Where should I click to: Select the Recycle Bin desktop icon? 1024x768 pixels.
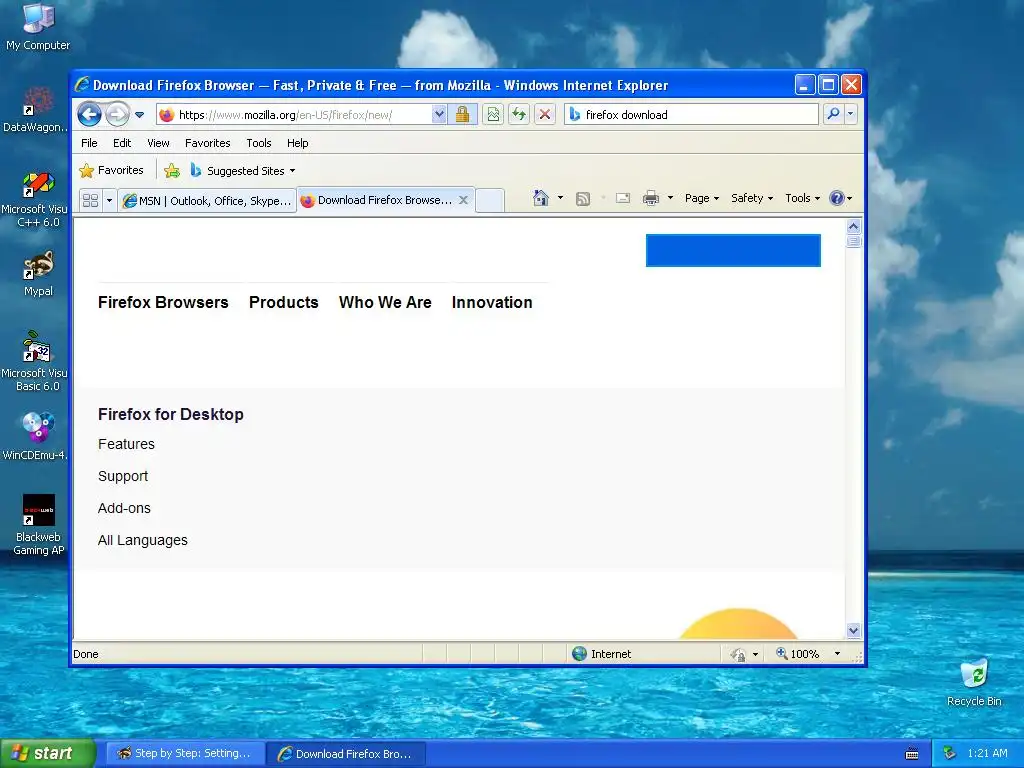tap(974, 682)
